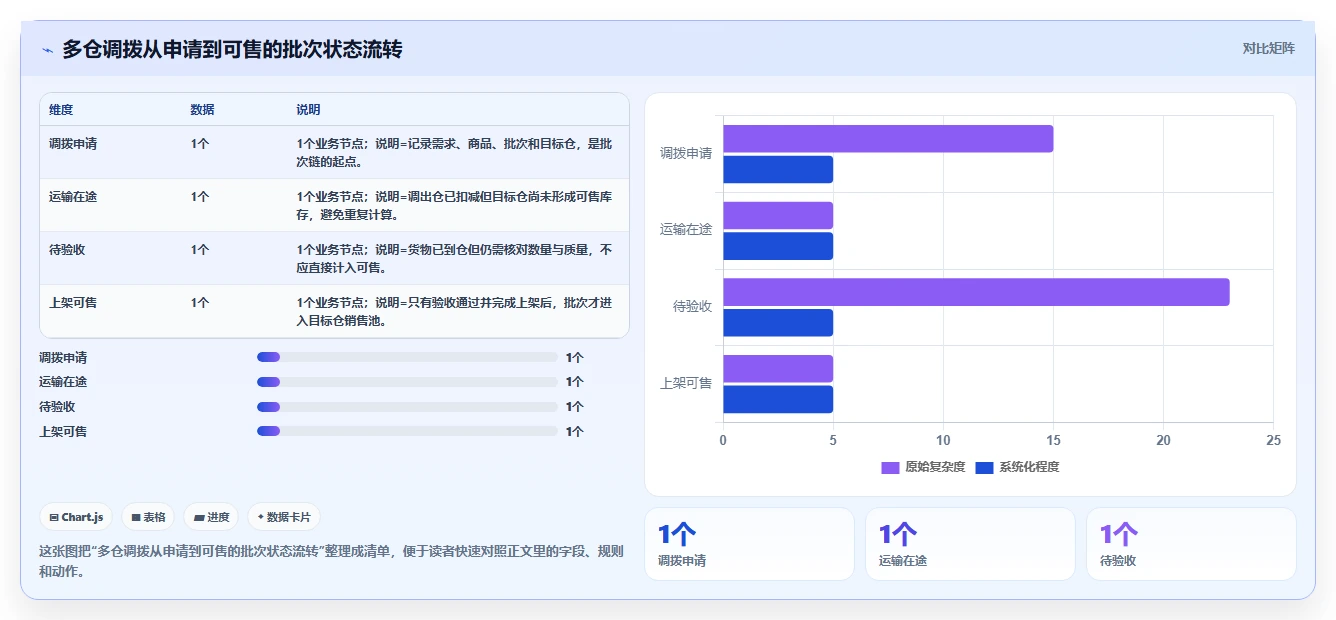The image size is (1336, 620).
Task: Click the blue 运输在途 chart bar
Action: click(778, 246)
